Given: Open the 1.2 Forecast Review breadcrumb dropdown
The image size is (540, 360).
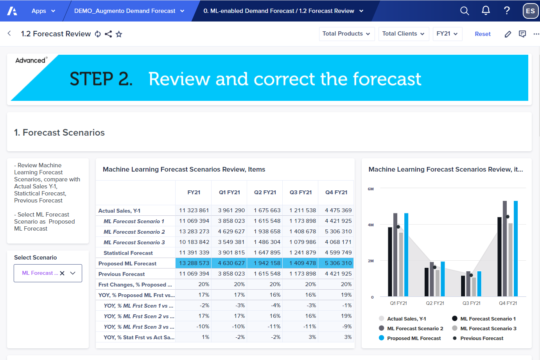Looking at the screenshot, I should (283, 11).
